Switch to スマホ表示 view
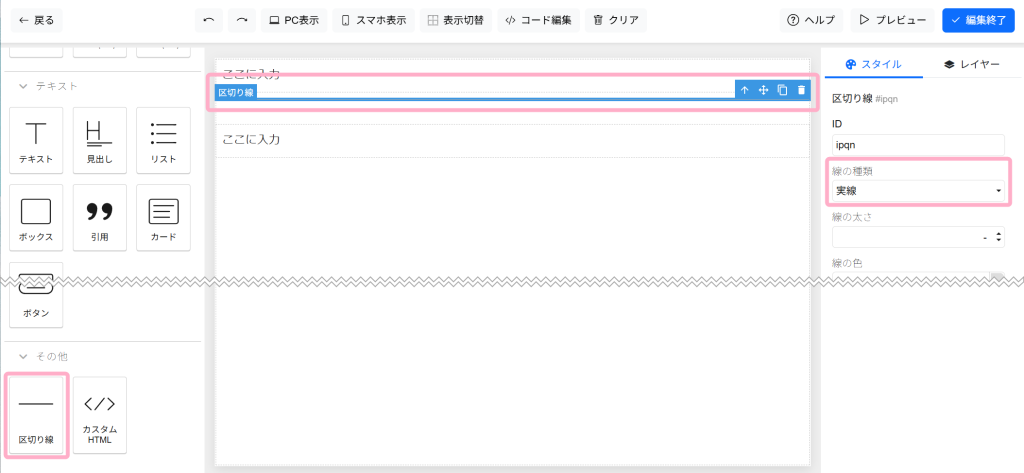The width and height of the screenshot is (1024, 473). [x=372, y=20]
